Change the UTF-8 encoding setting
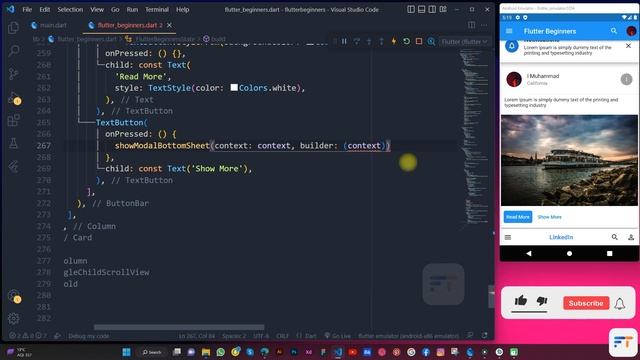This screenshot has width=640, height=360. (x=261, y=336)
